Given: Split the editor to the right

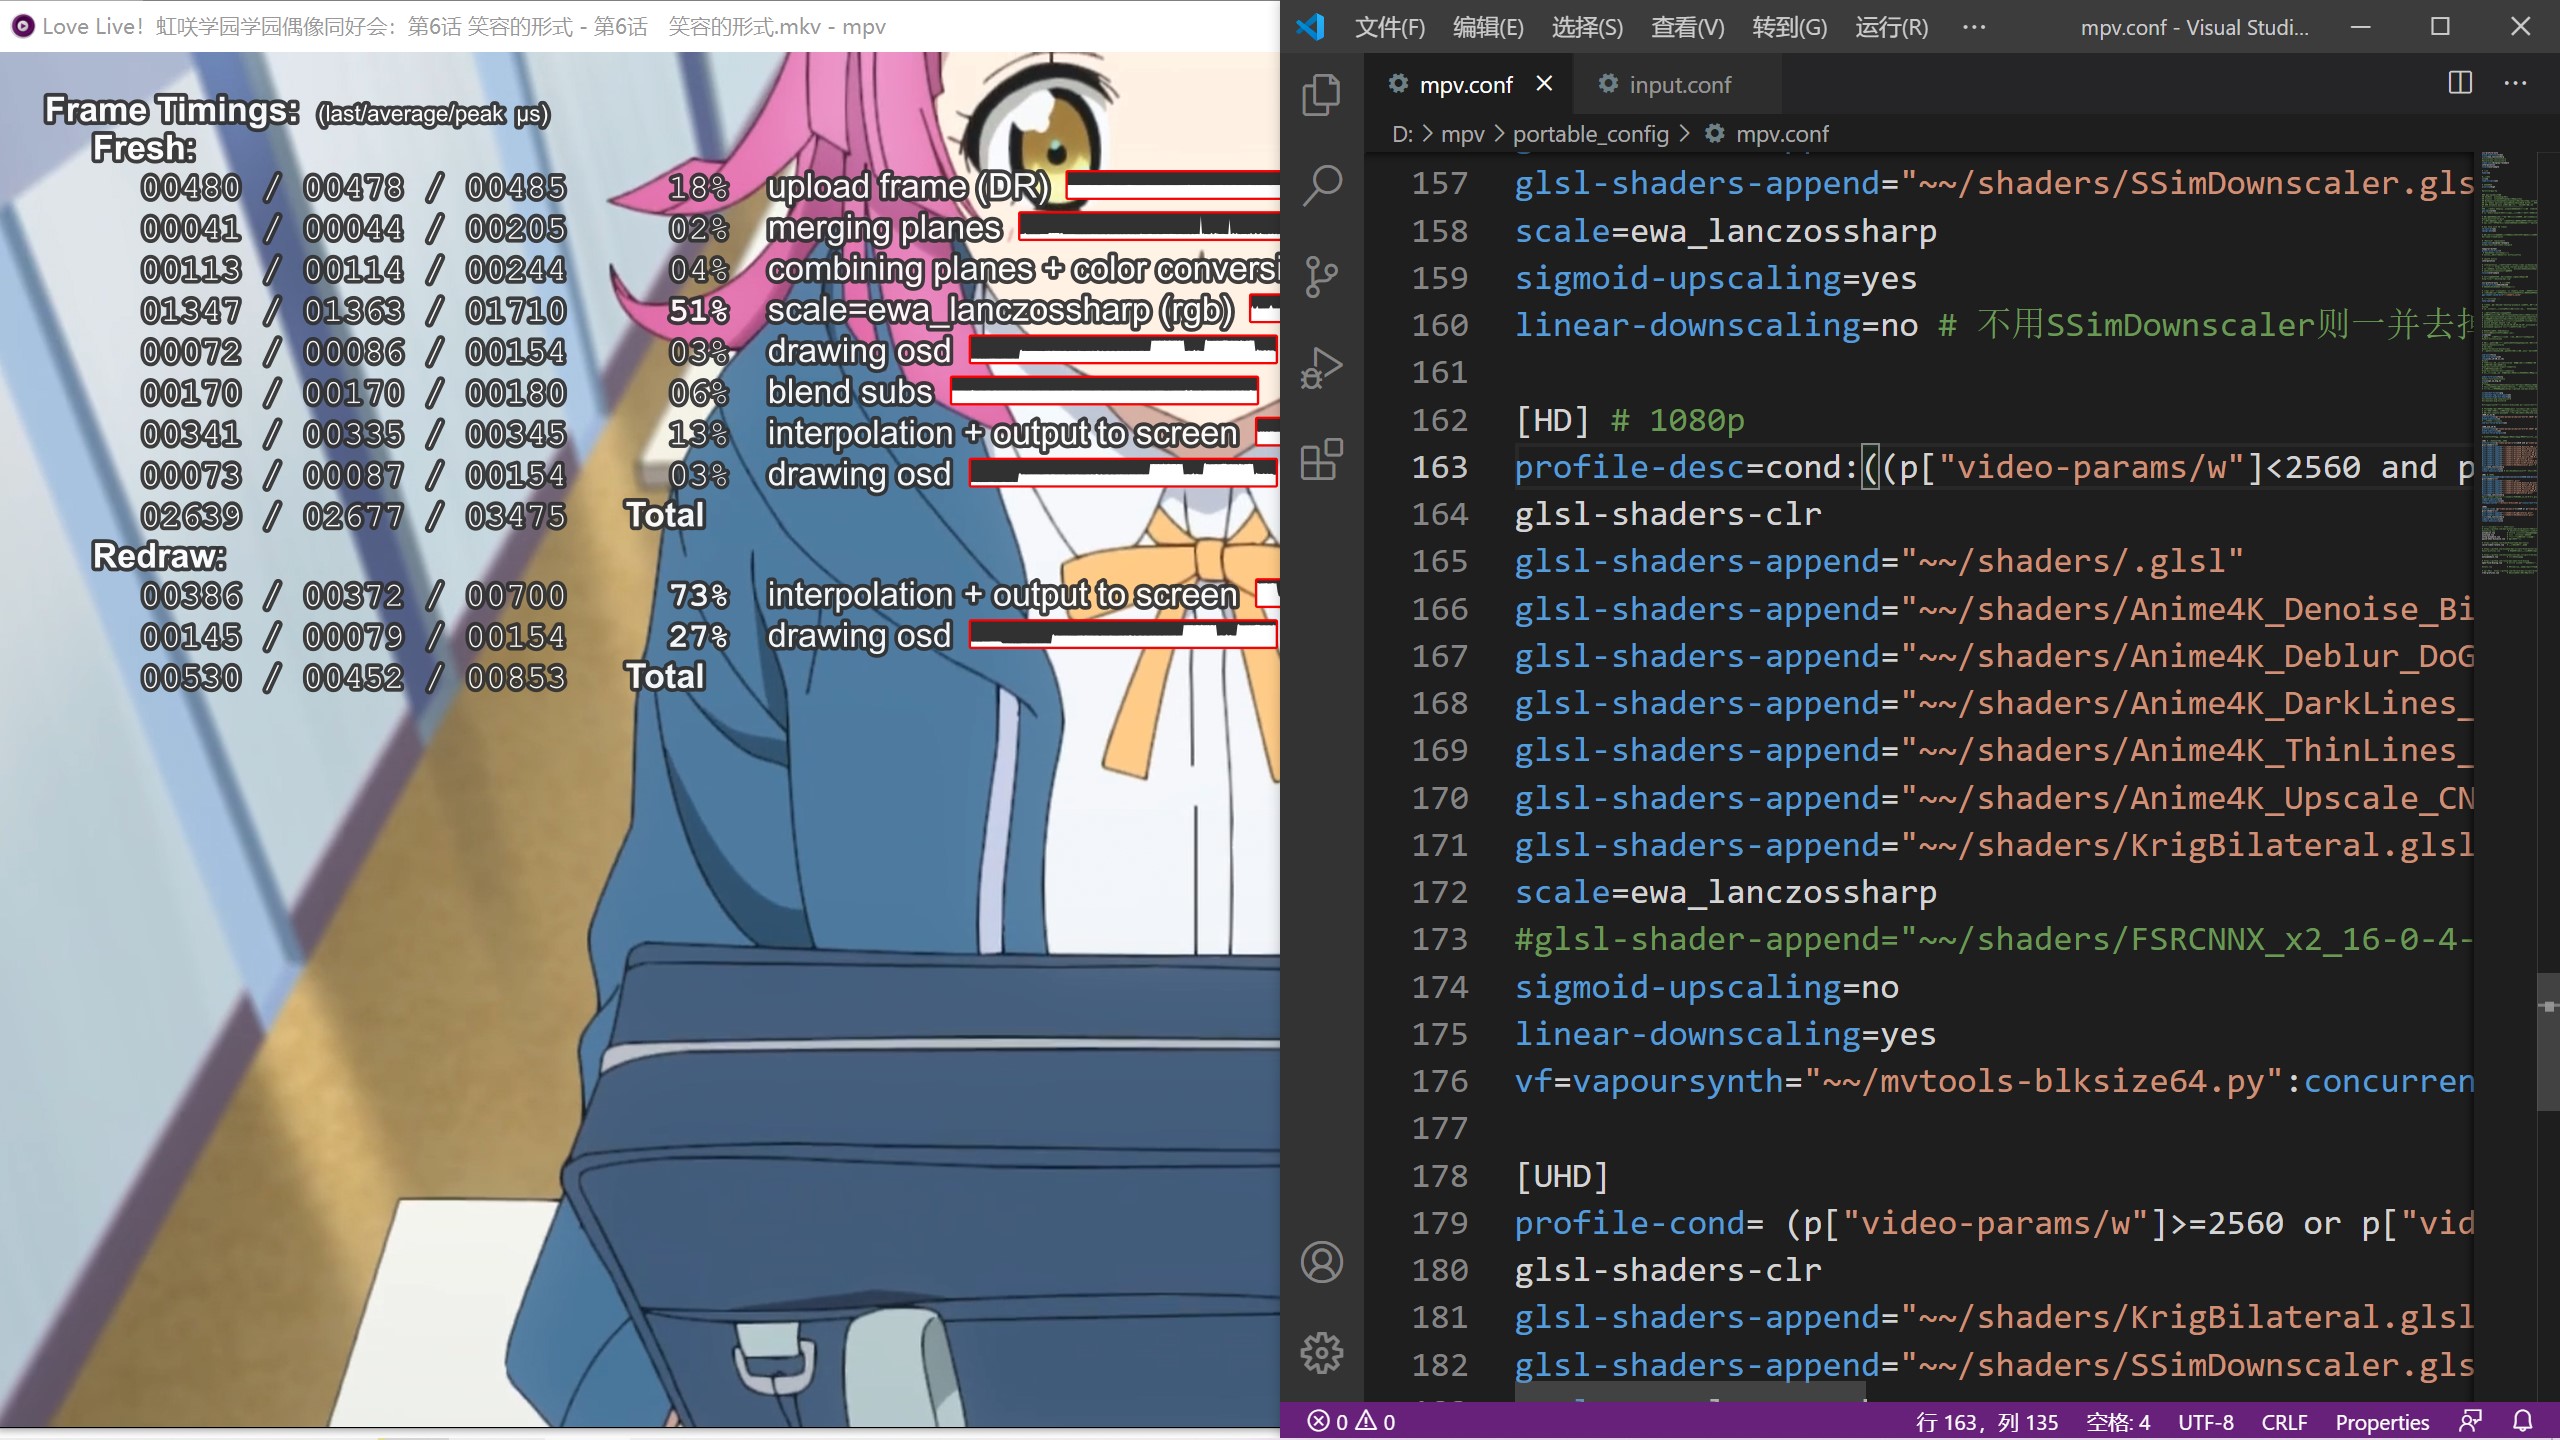Looking at the screenshot, I should click(x=2460, y=83).
